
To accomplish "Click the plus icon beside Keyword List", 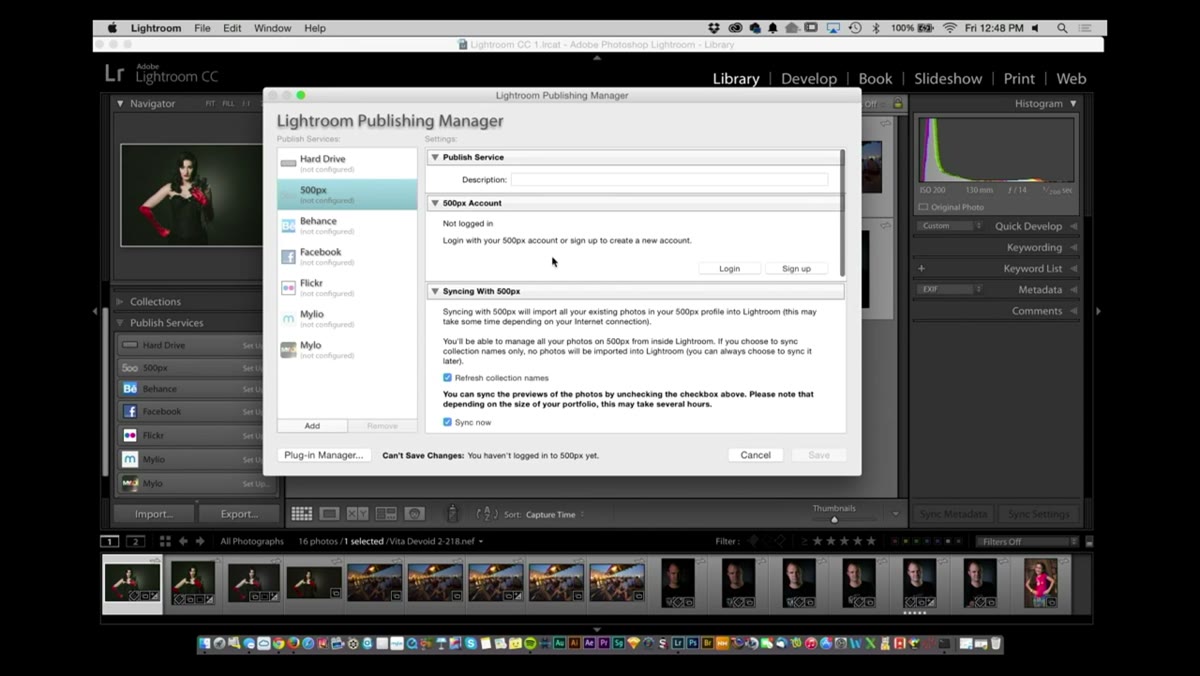I will pos(921,268).
